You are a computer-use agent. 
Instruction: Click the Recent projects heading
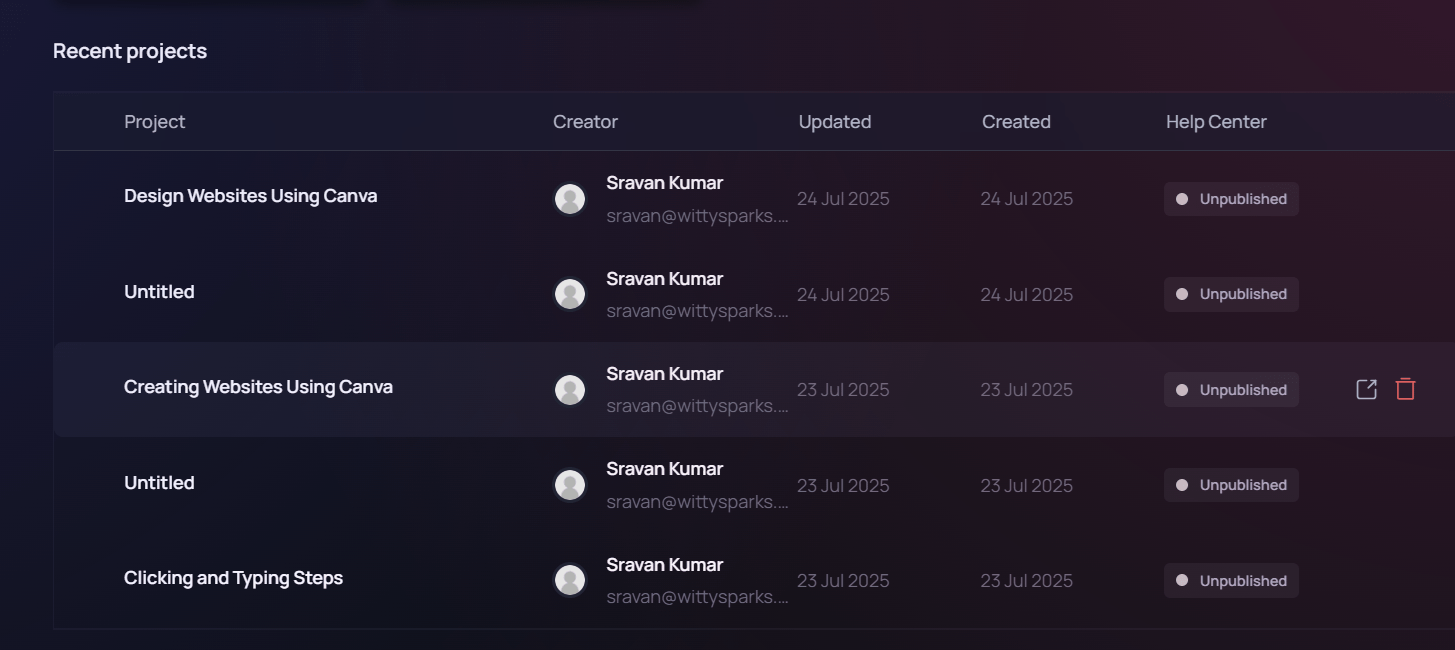click(x=130, y=51)
